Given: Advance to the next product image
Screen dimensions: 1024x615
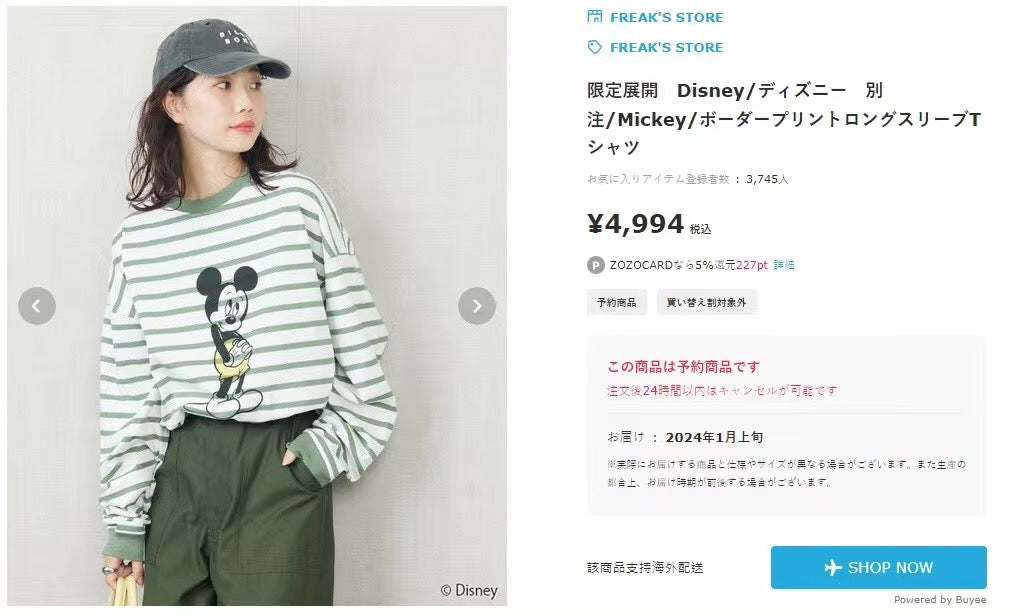Looking at the screenshot, I should coord(477,306).
